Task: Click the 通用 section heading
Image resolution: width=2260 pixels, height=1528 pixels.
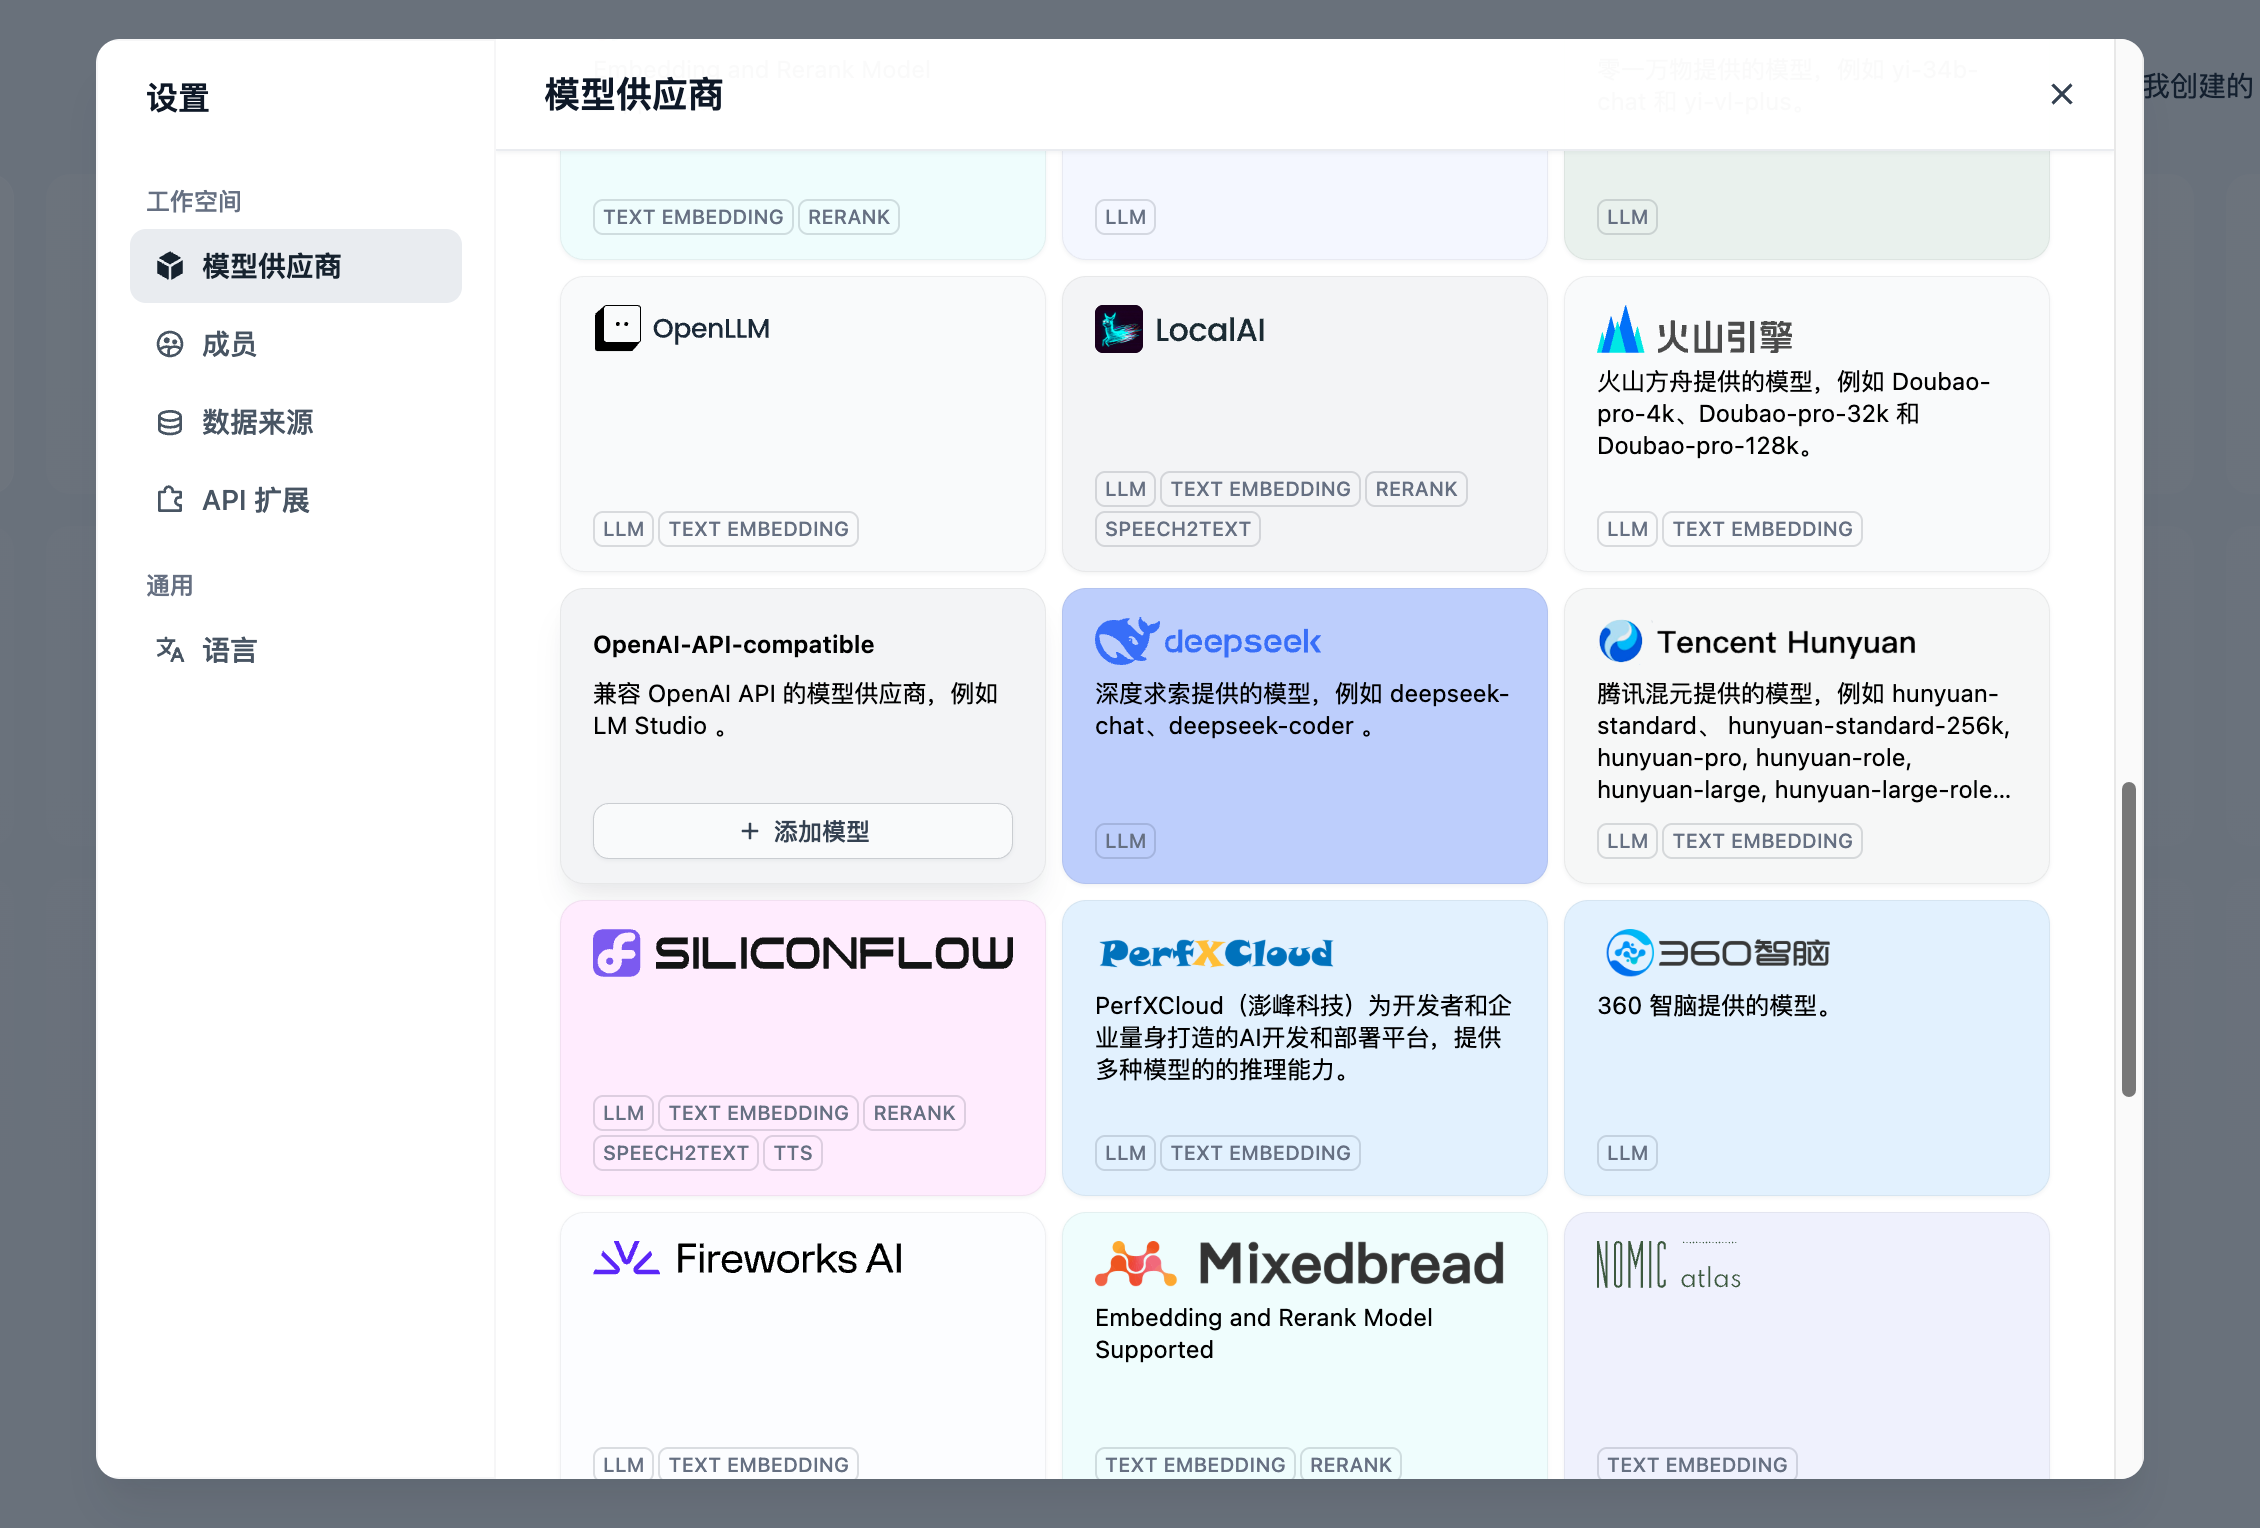Action: (x=170, y=586)
